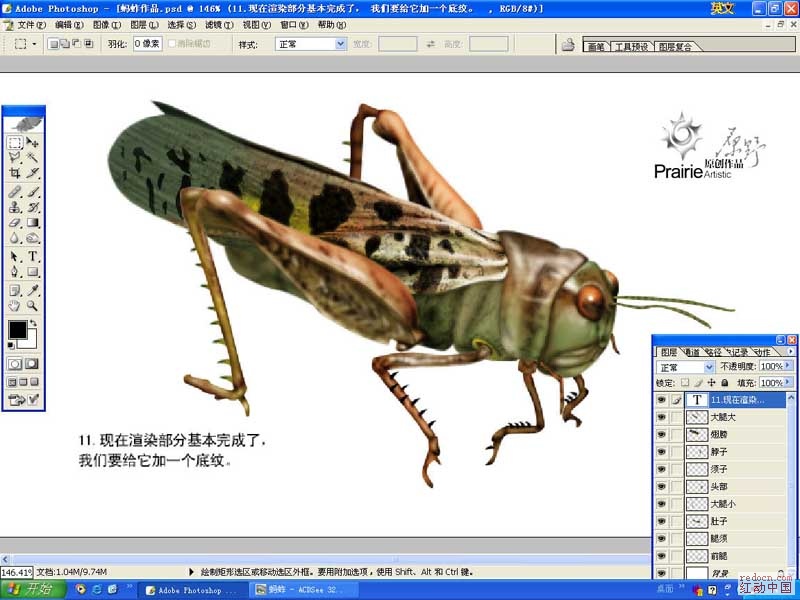Image resolution: width=800 pixels, height=600 pixels.
Task: Switch to the 路径 paths tab
Action: (714, 352)
